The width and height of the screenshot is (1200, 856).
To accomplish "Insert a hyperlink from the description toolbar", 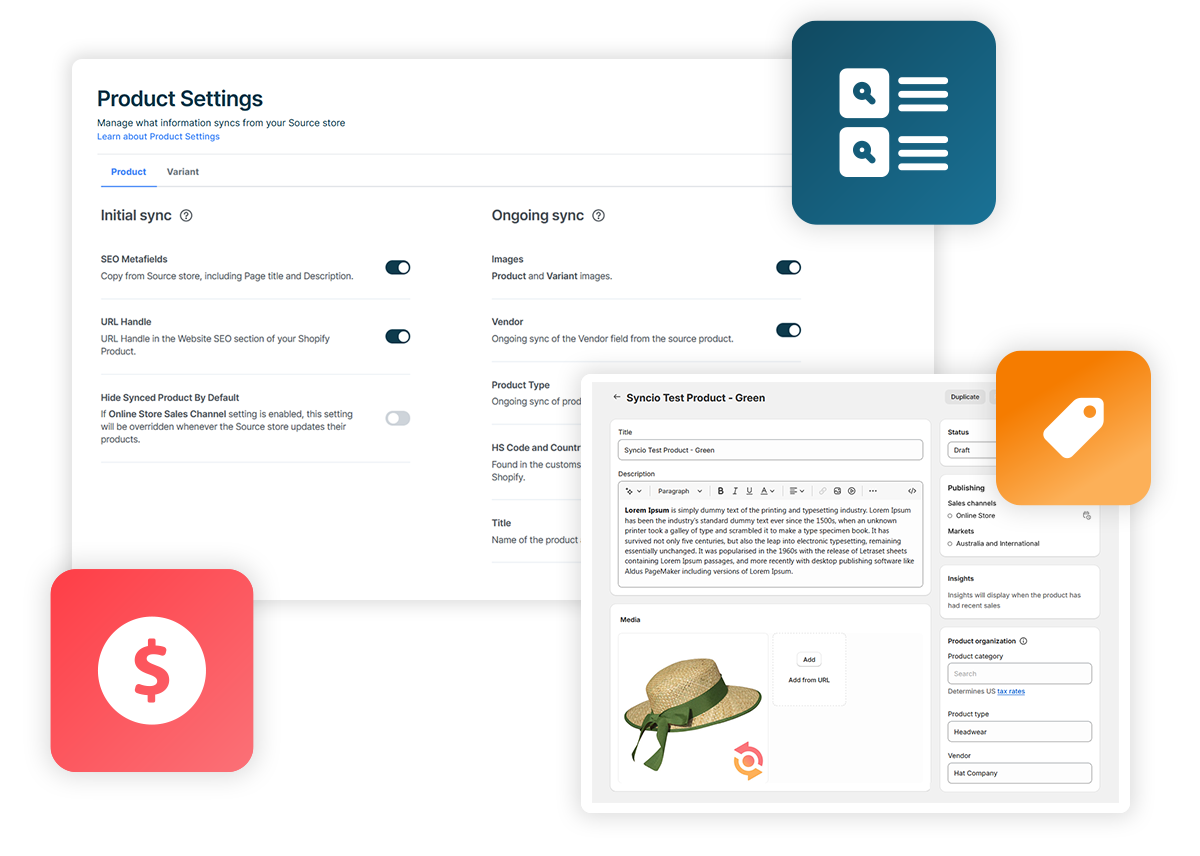I will click(822, 490).
